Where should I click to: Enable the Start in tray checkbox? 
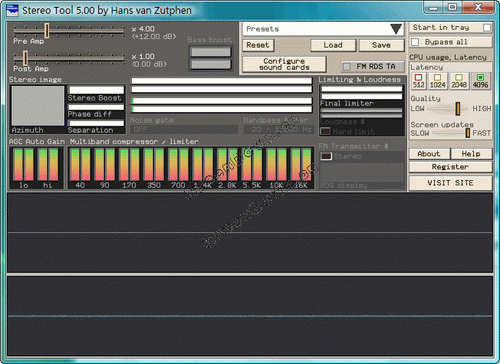(487, 28)
